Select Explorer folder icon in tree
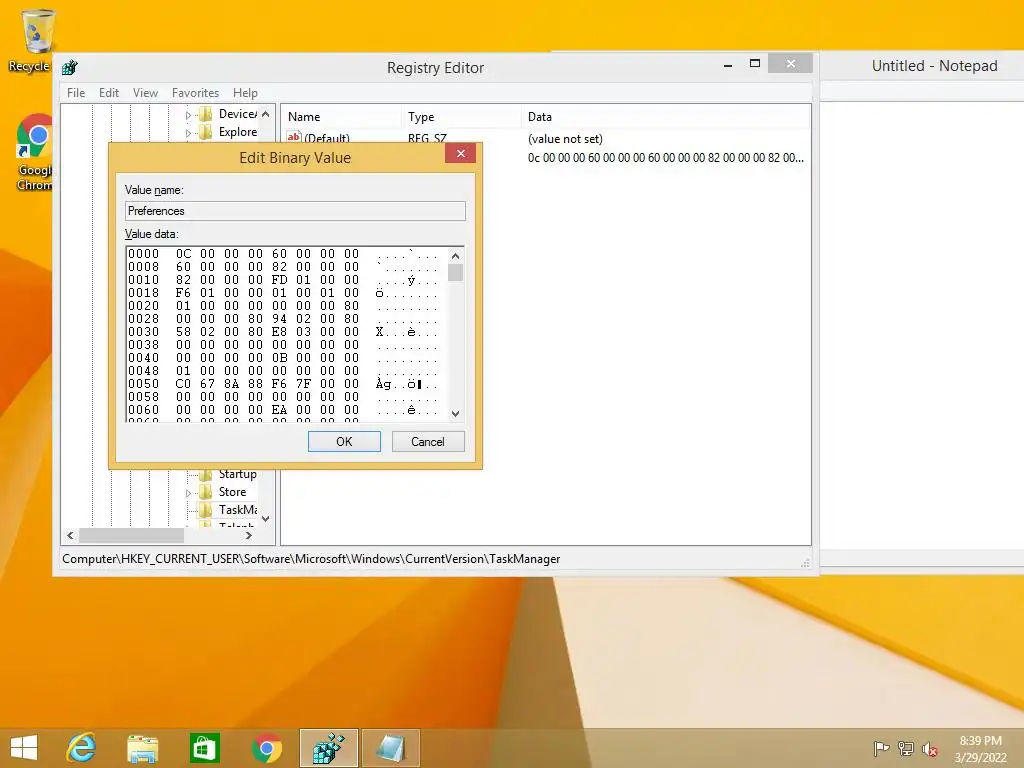Viewport: 1024px width, 768px height. pyautogui.click(x=206, y=133)
